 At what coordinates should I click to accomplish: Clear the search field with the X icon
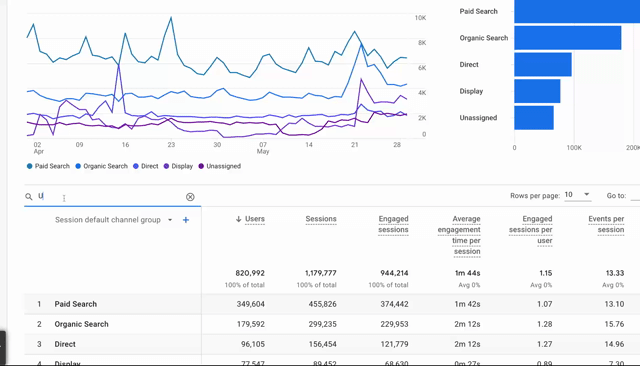(190, 197)
